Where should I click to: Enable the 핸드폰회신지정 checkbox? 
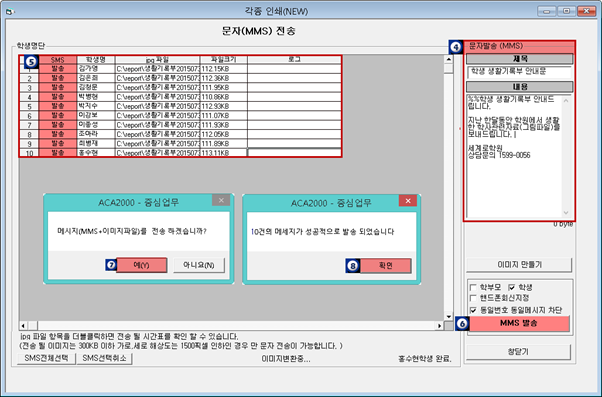click(x=473, y=298)
